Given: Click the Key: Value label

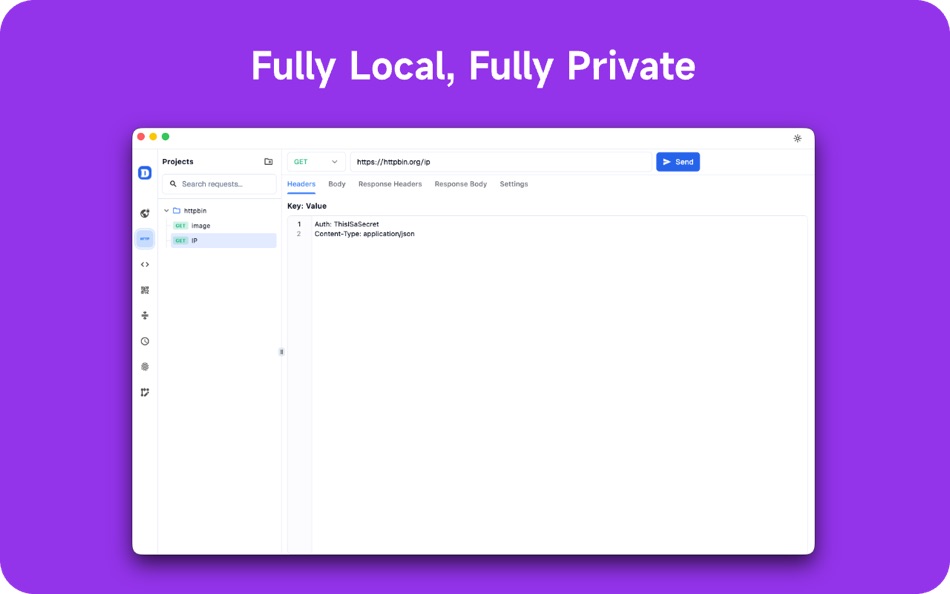Looking at the screenshot, I should [307, 206].
